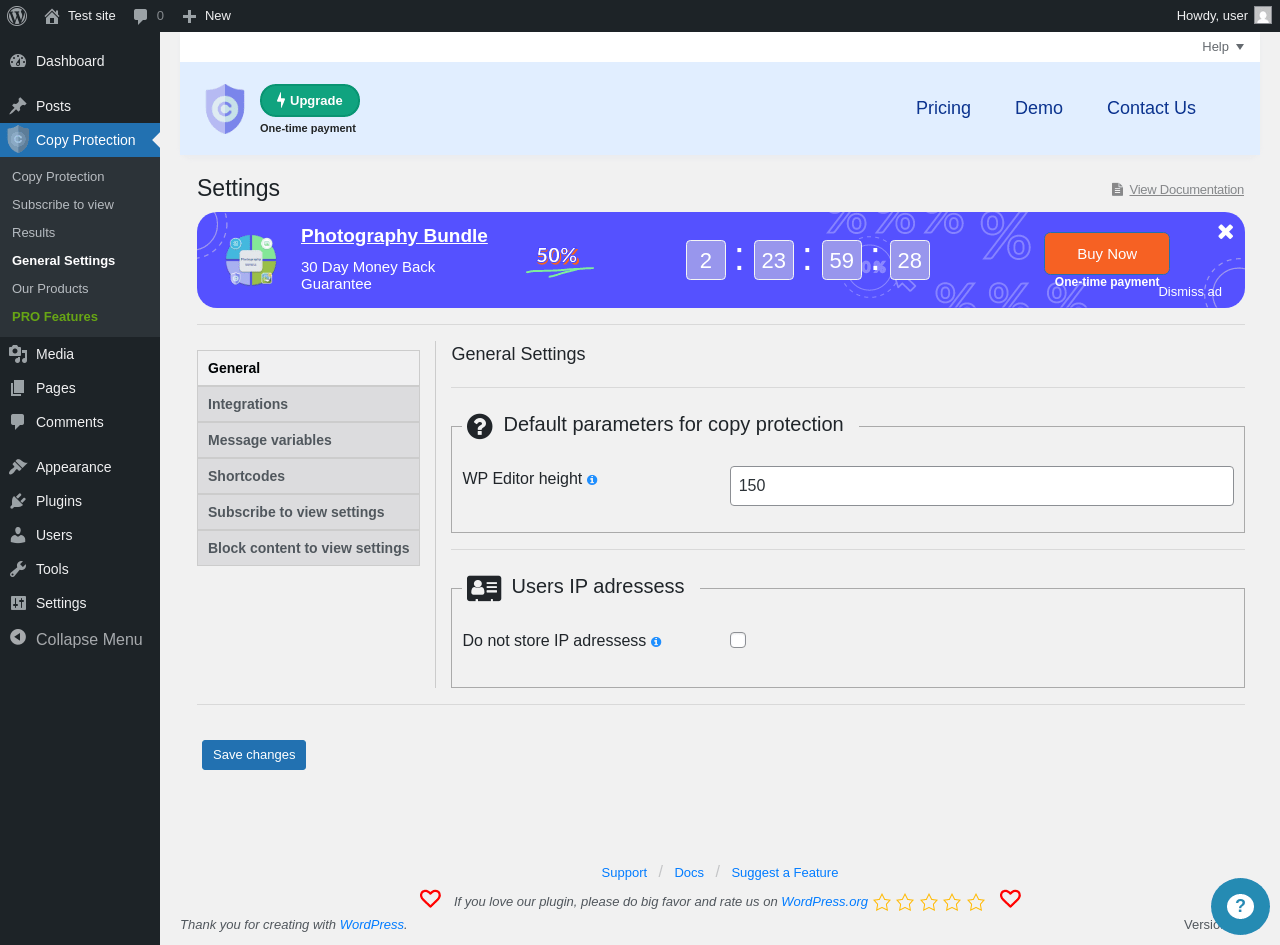Open the Test site home icon
This screenshot has width=1280, height=945.
click(52, 16)
